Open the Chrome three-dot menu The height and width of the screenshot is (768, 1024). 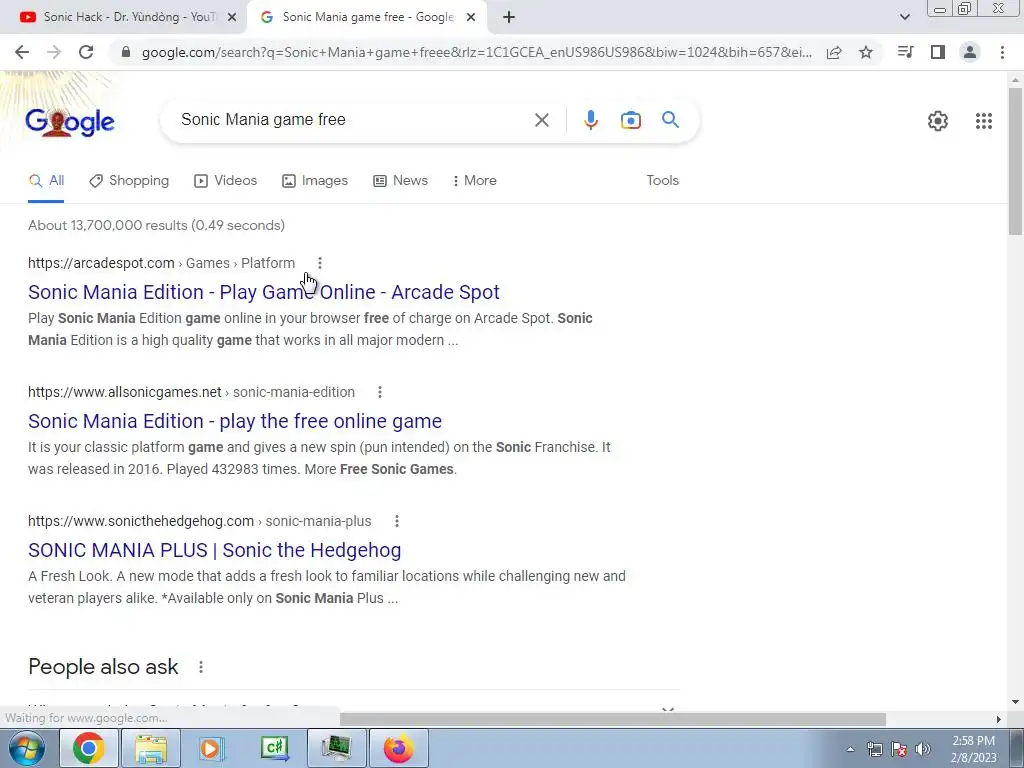(x=1002, y=52)
